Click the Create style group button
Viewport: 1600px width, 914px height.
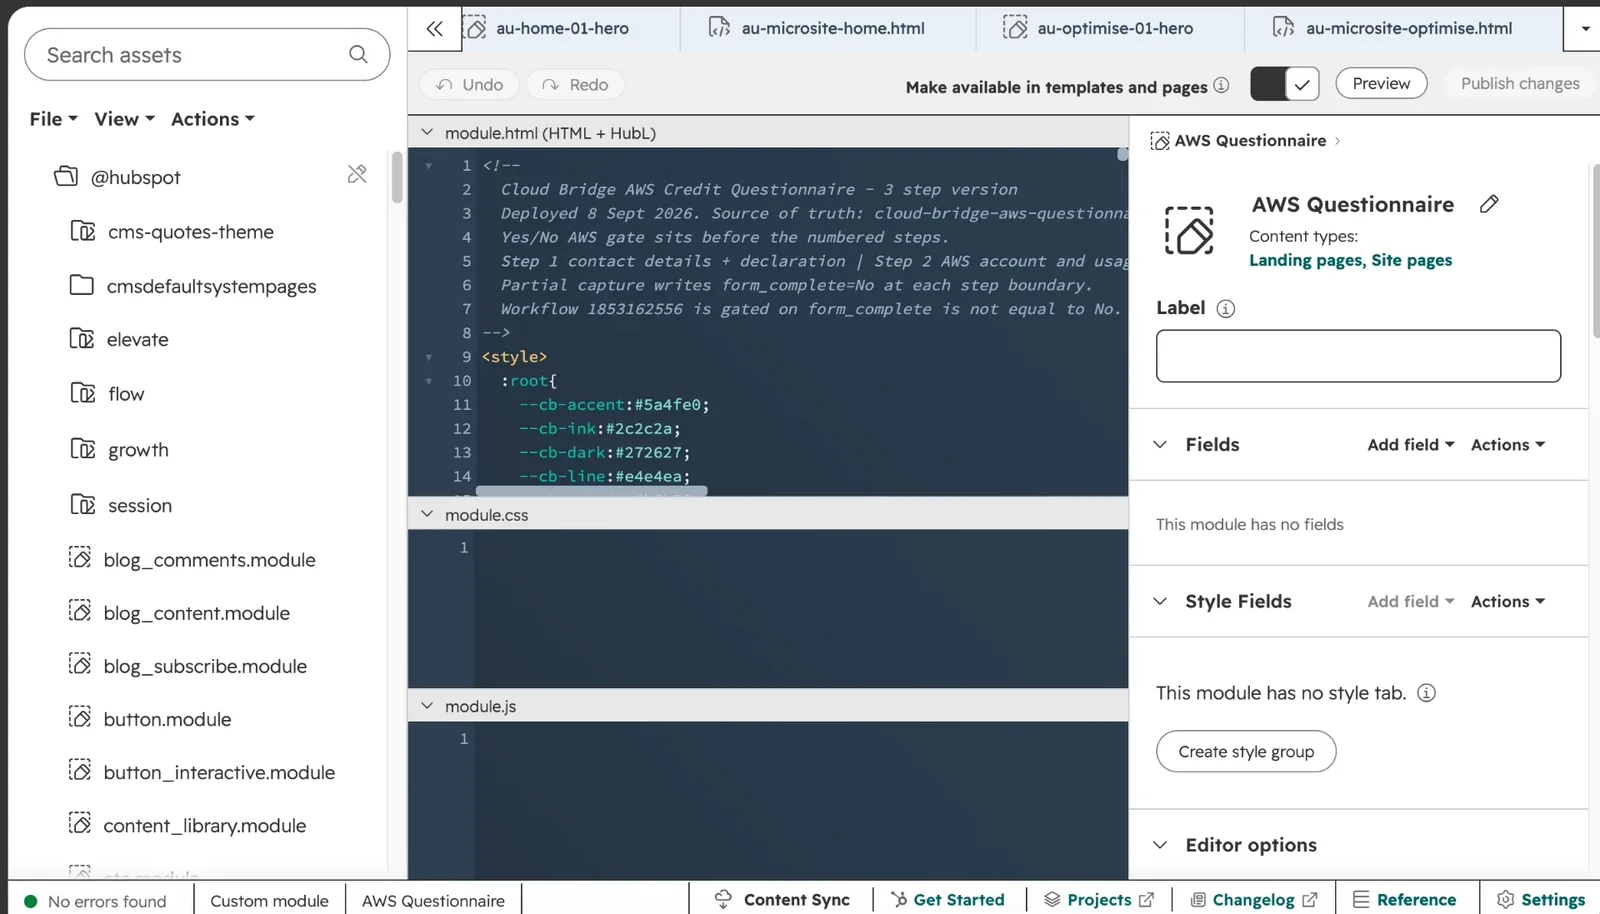pyautogui.click(x=1246, y=752)
